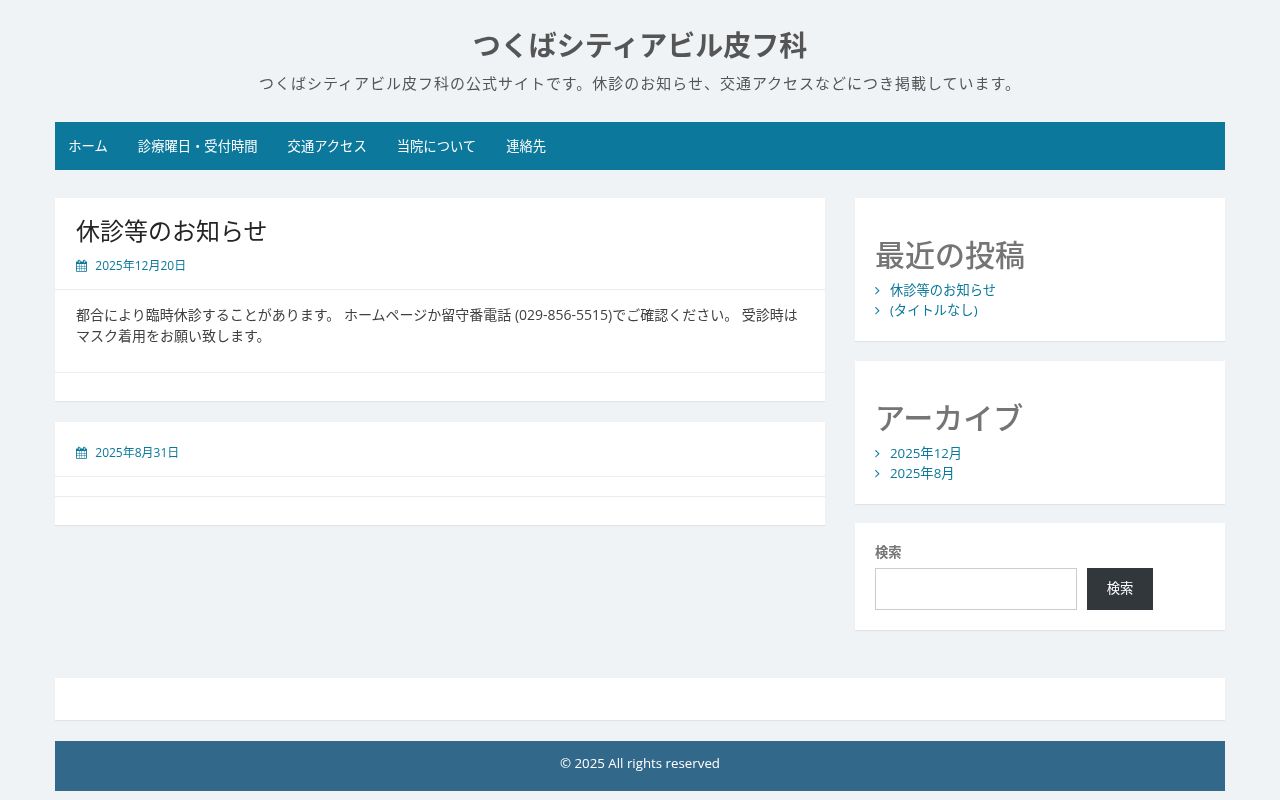Select 当院について from the menu
The width and height of the screenshot is (1280, 800).
tap(436, 146)
